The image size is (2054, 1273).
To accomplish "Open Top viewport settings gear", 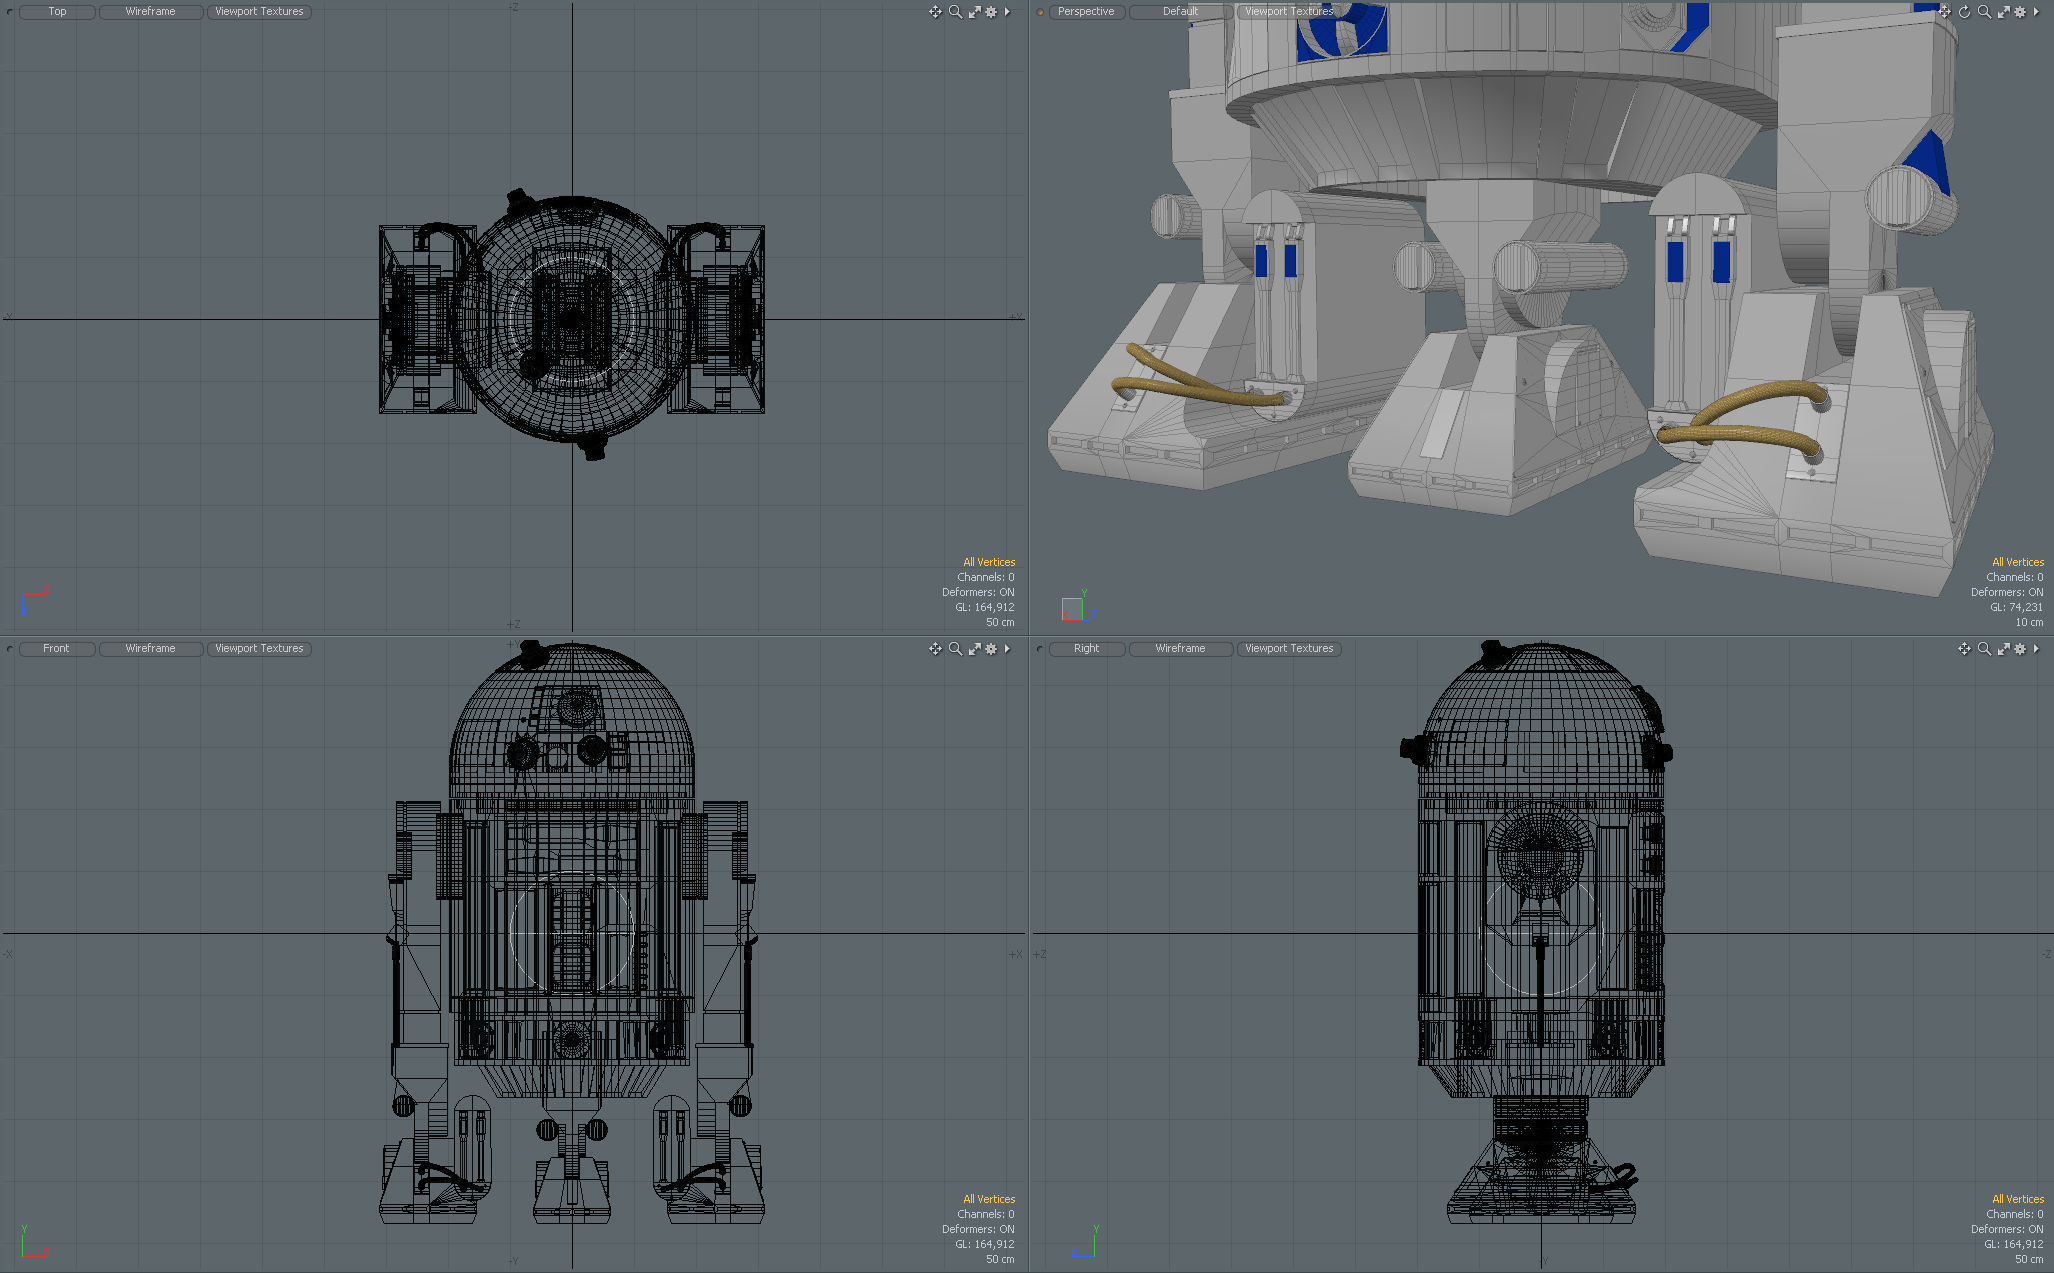I will pyautogui.click(x=991, y=12).
